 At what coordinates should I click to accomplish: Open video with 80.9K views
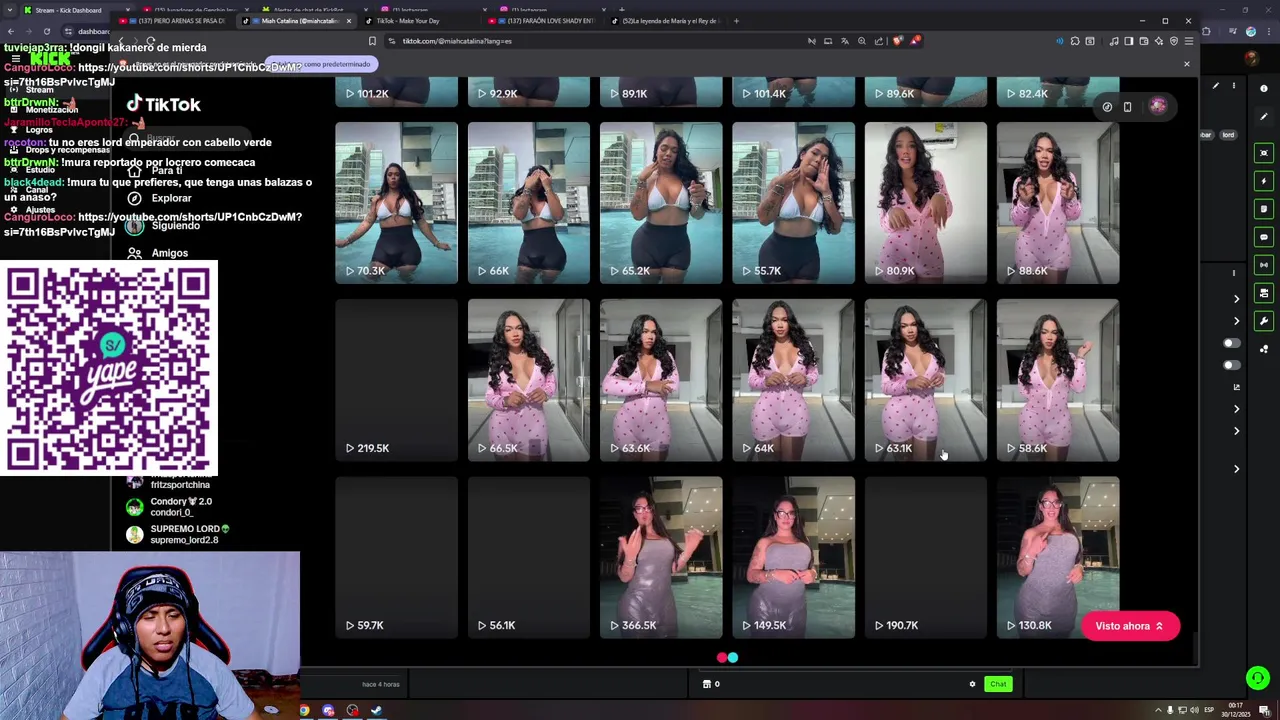point(925,203)
